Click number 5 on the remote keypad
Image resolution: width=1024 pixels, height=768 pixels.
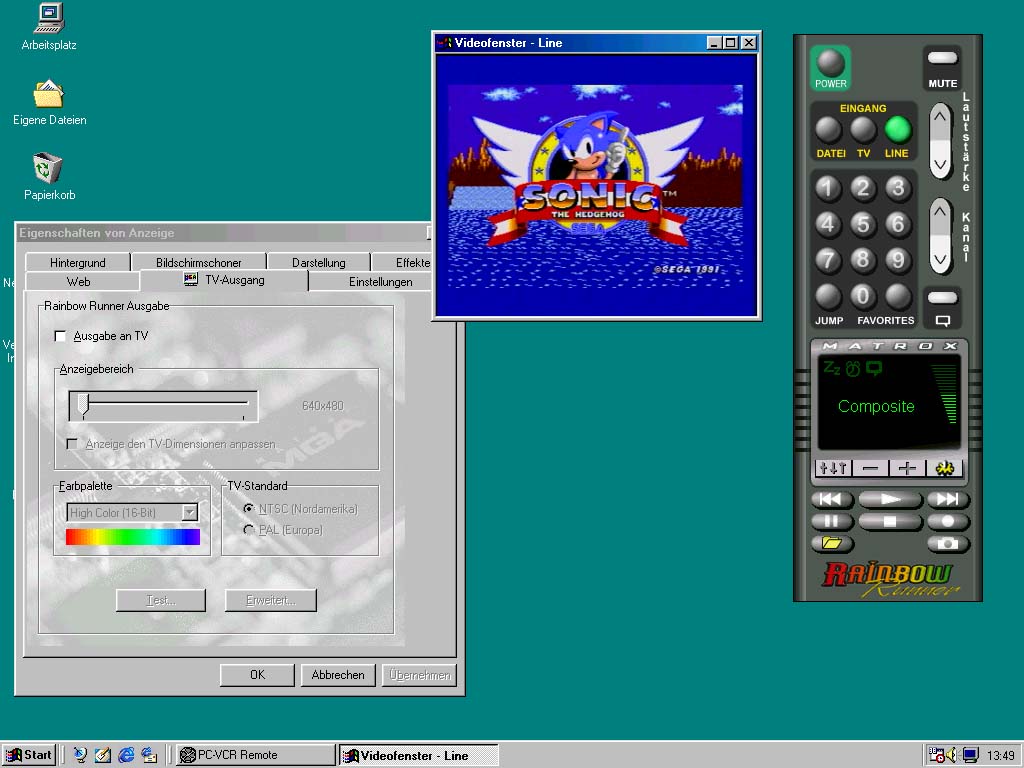tap(863, 224)
